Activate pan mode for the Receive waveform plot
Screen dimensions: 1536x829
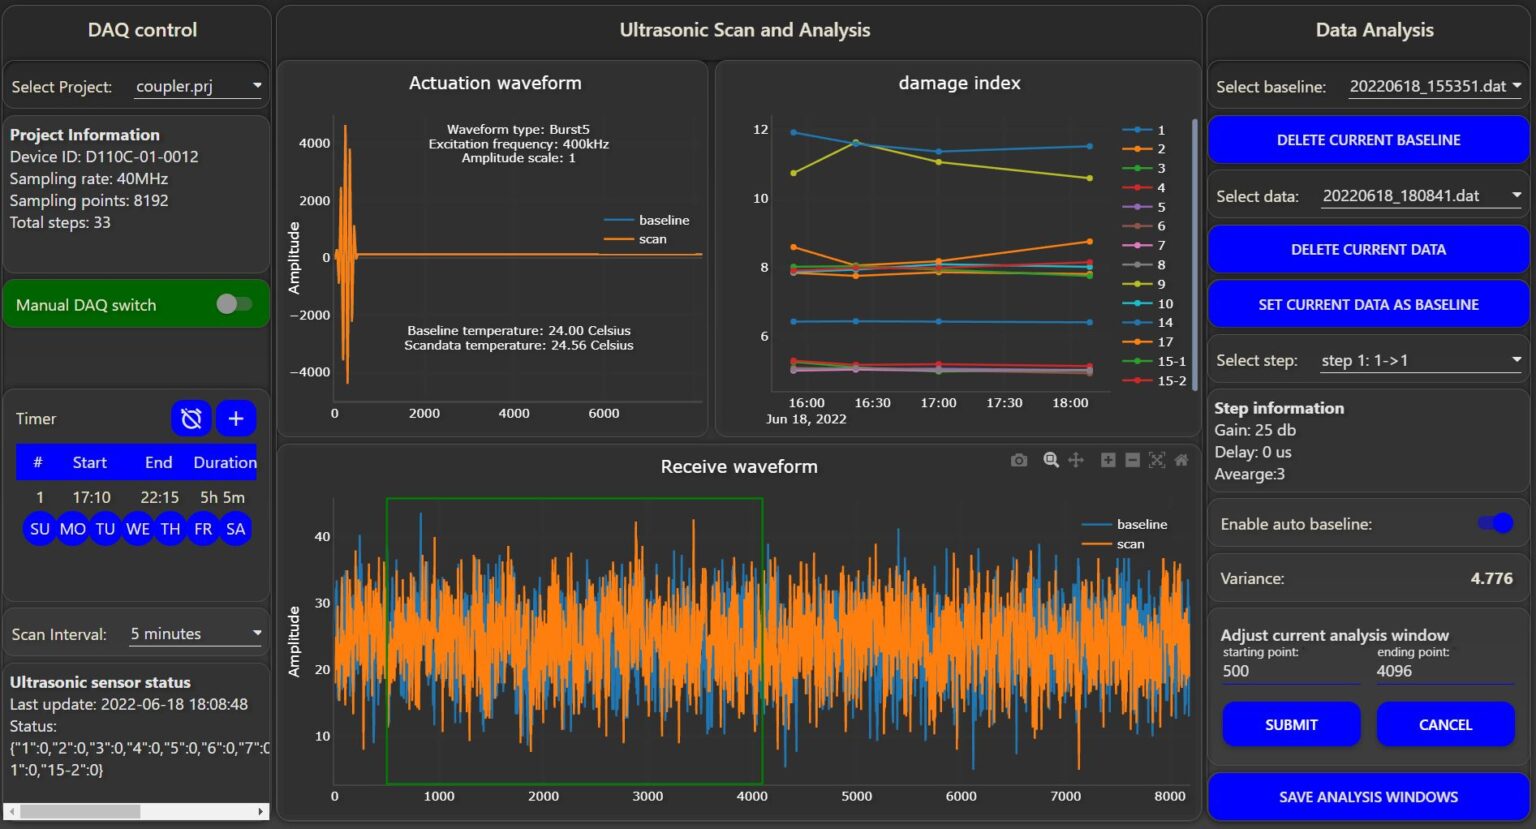click(1075, 460)
